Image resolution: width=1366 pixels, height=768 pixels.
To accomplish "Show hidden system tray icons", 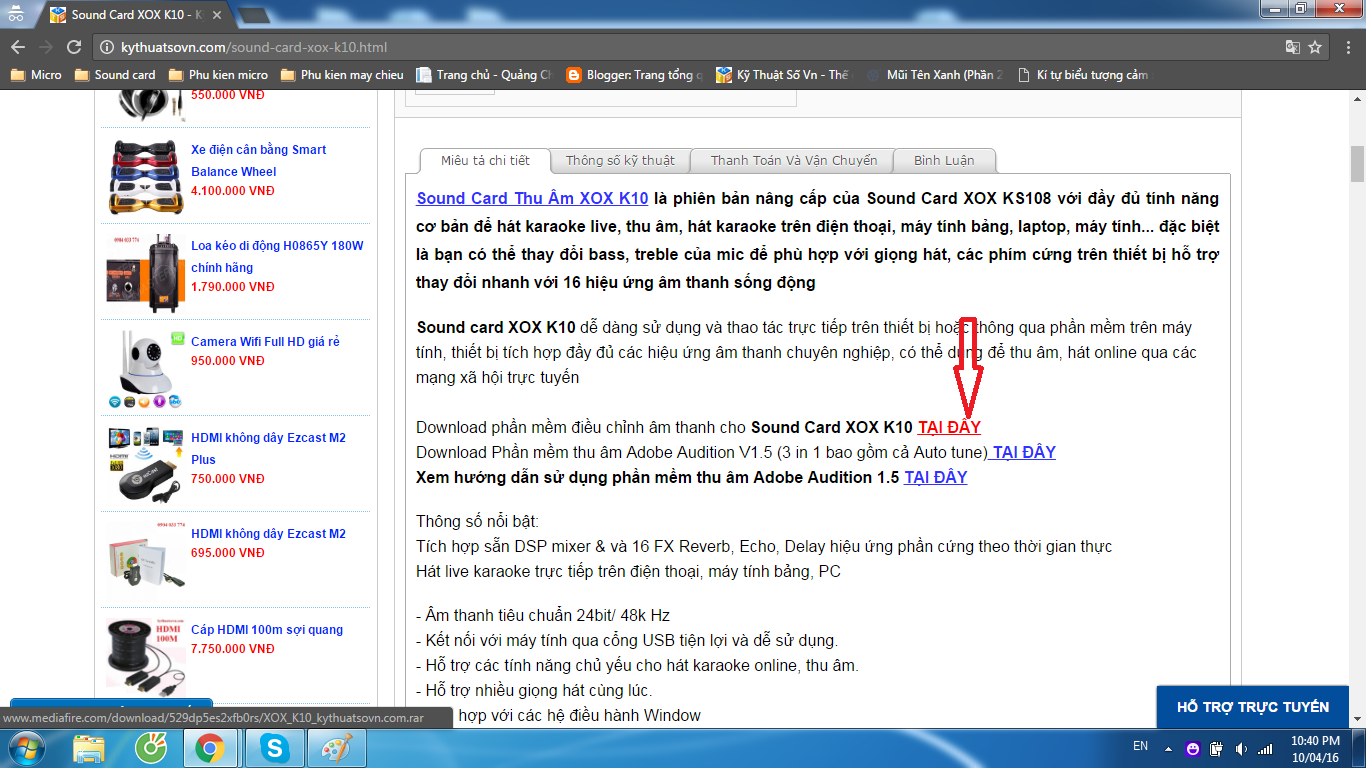I will pos(1166,749).
